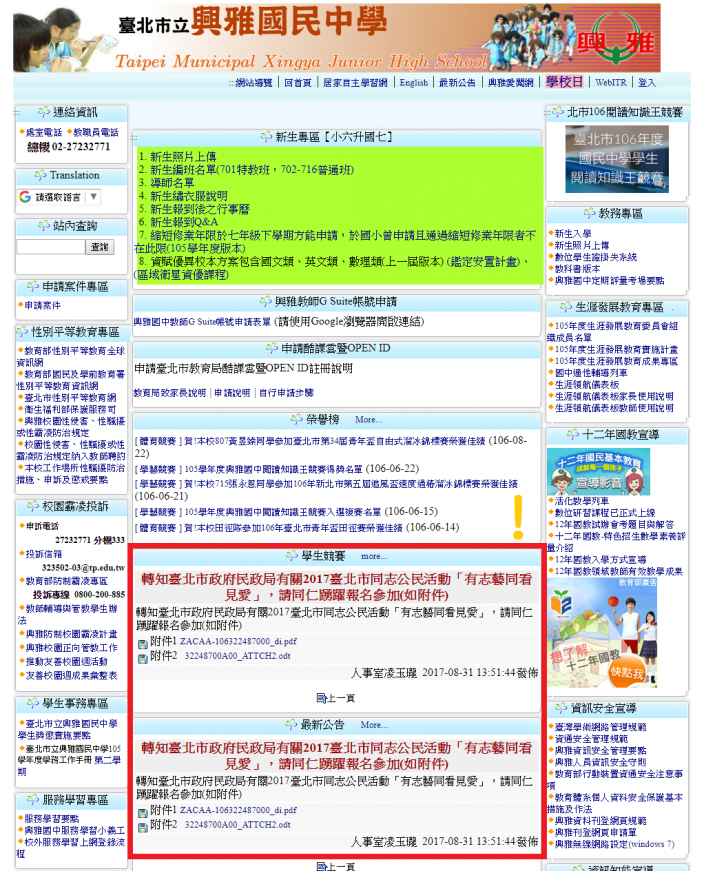Go to 回首頁 in the top menu

298,83
